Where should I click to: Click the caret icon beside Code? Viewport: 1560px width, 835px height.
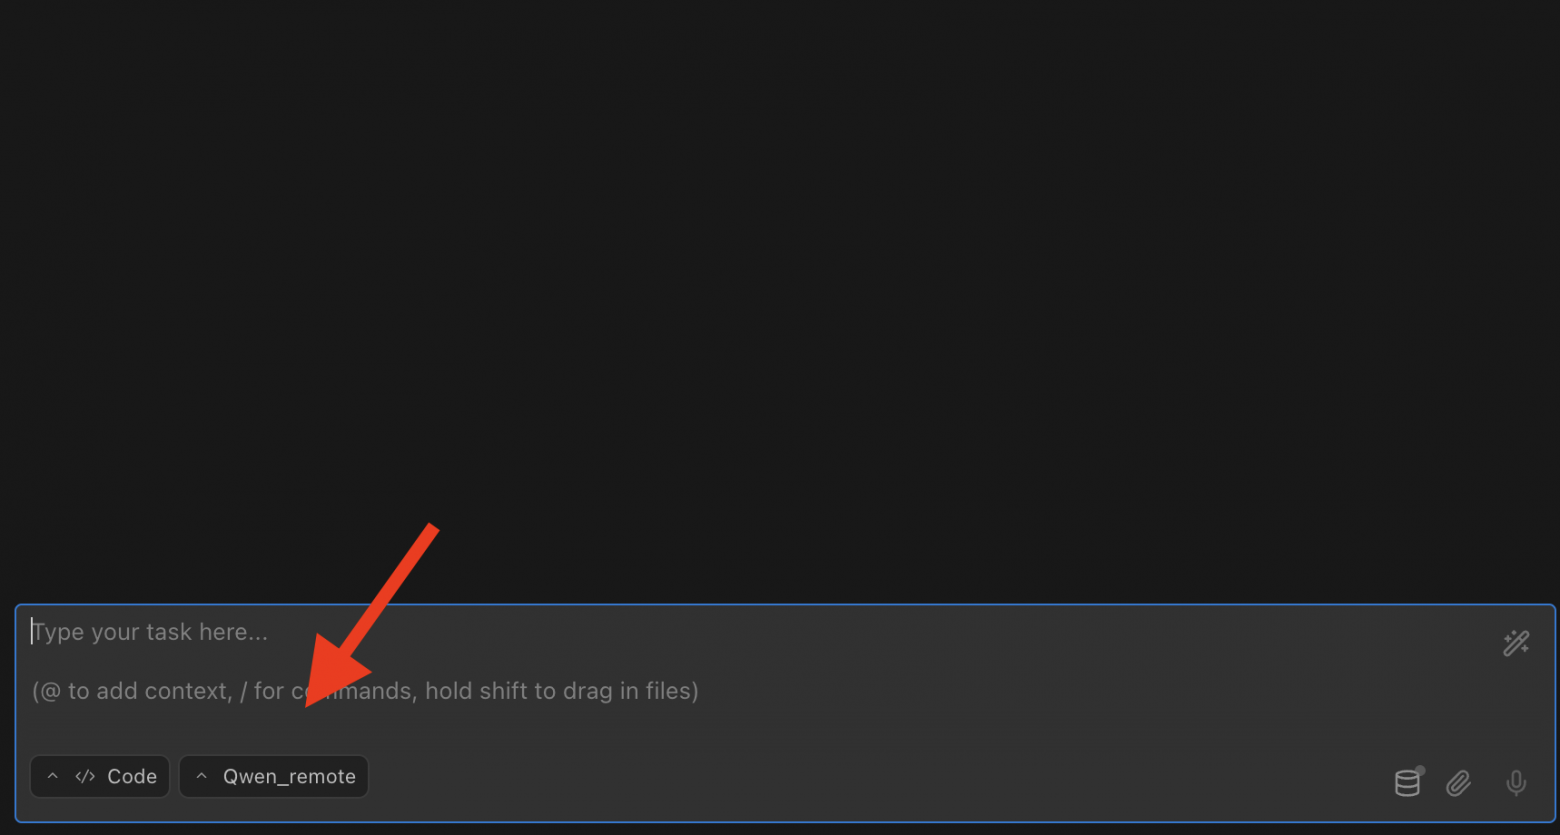pyautogui.click(x=53, y=776)
